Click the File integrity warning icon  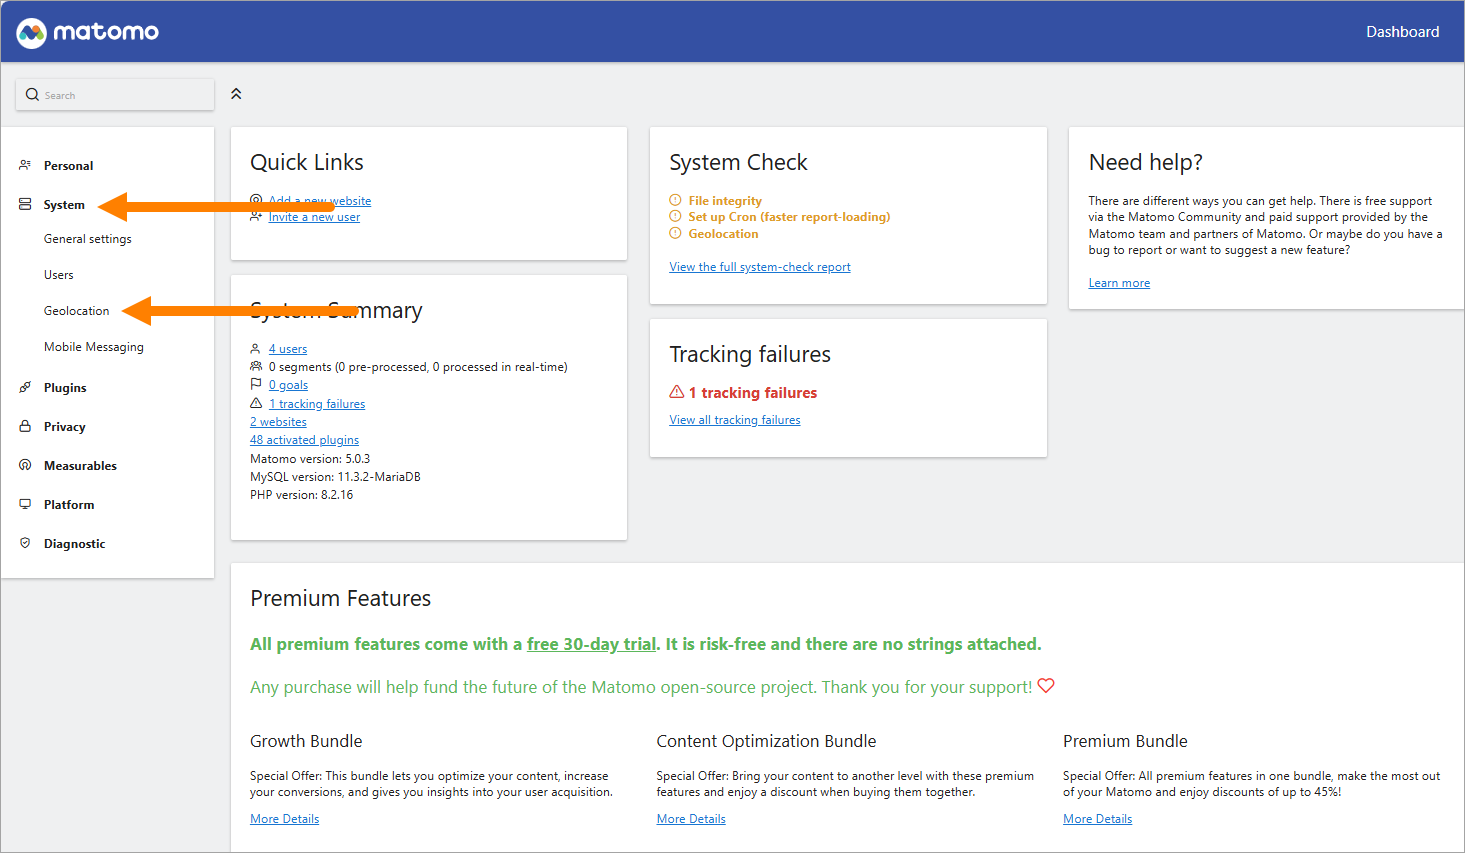tap(675, 200)
